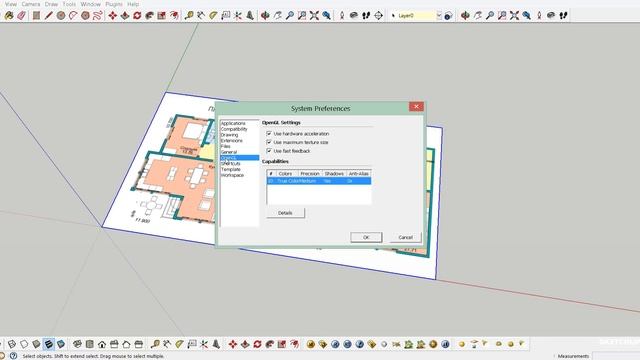The image size is (640, 360).
Task: Select Drawing in preferences list
Action: click(229, 135)
